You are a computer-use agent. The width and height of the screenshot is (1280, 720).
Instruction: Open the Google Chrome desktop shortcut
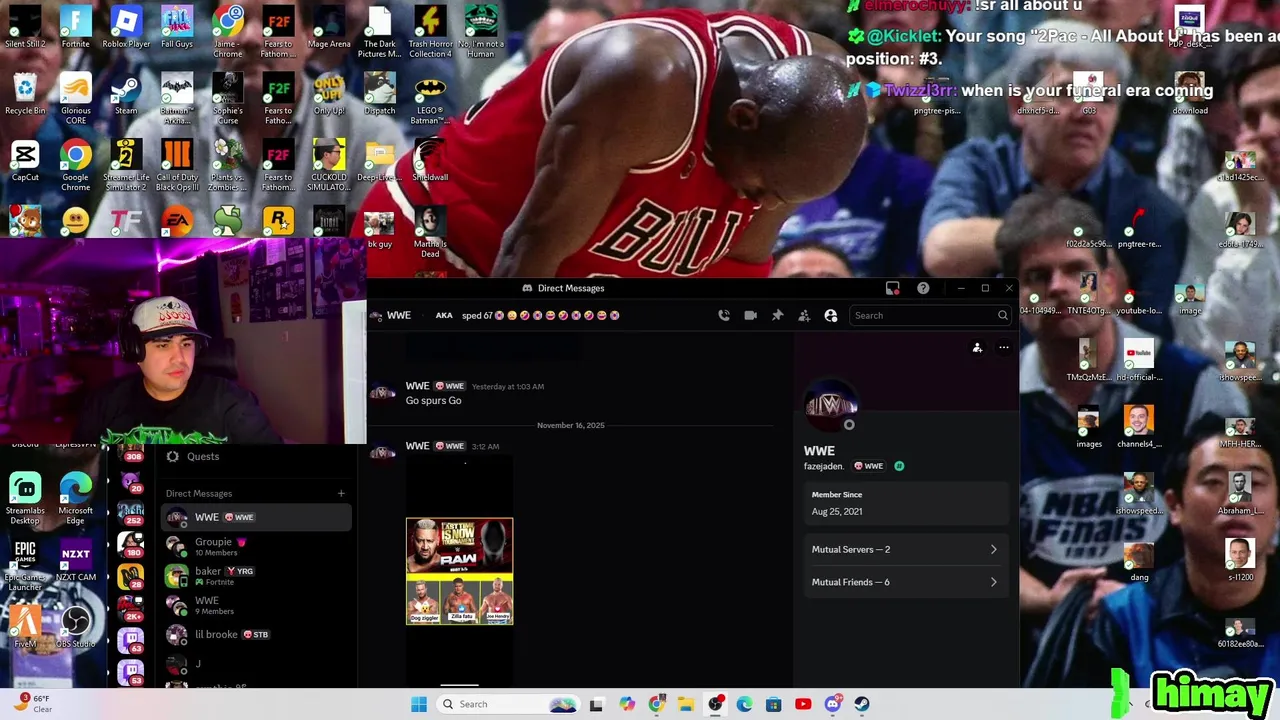click(75, 165)
